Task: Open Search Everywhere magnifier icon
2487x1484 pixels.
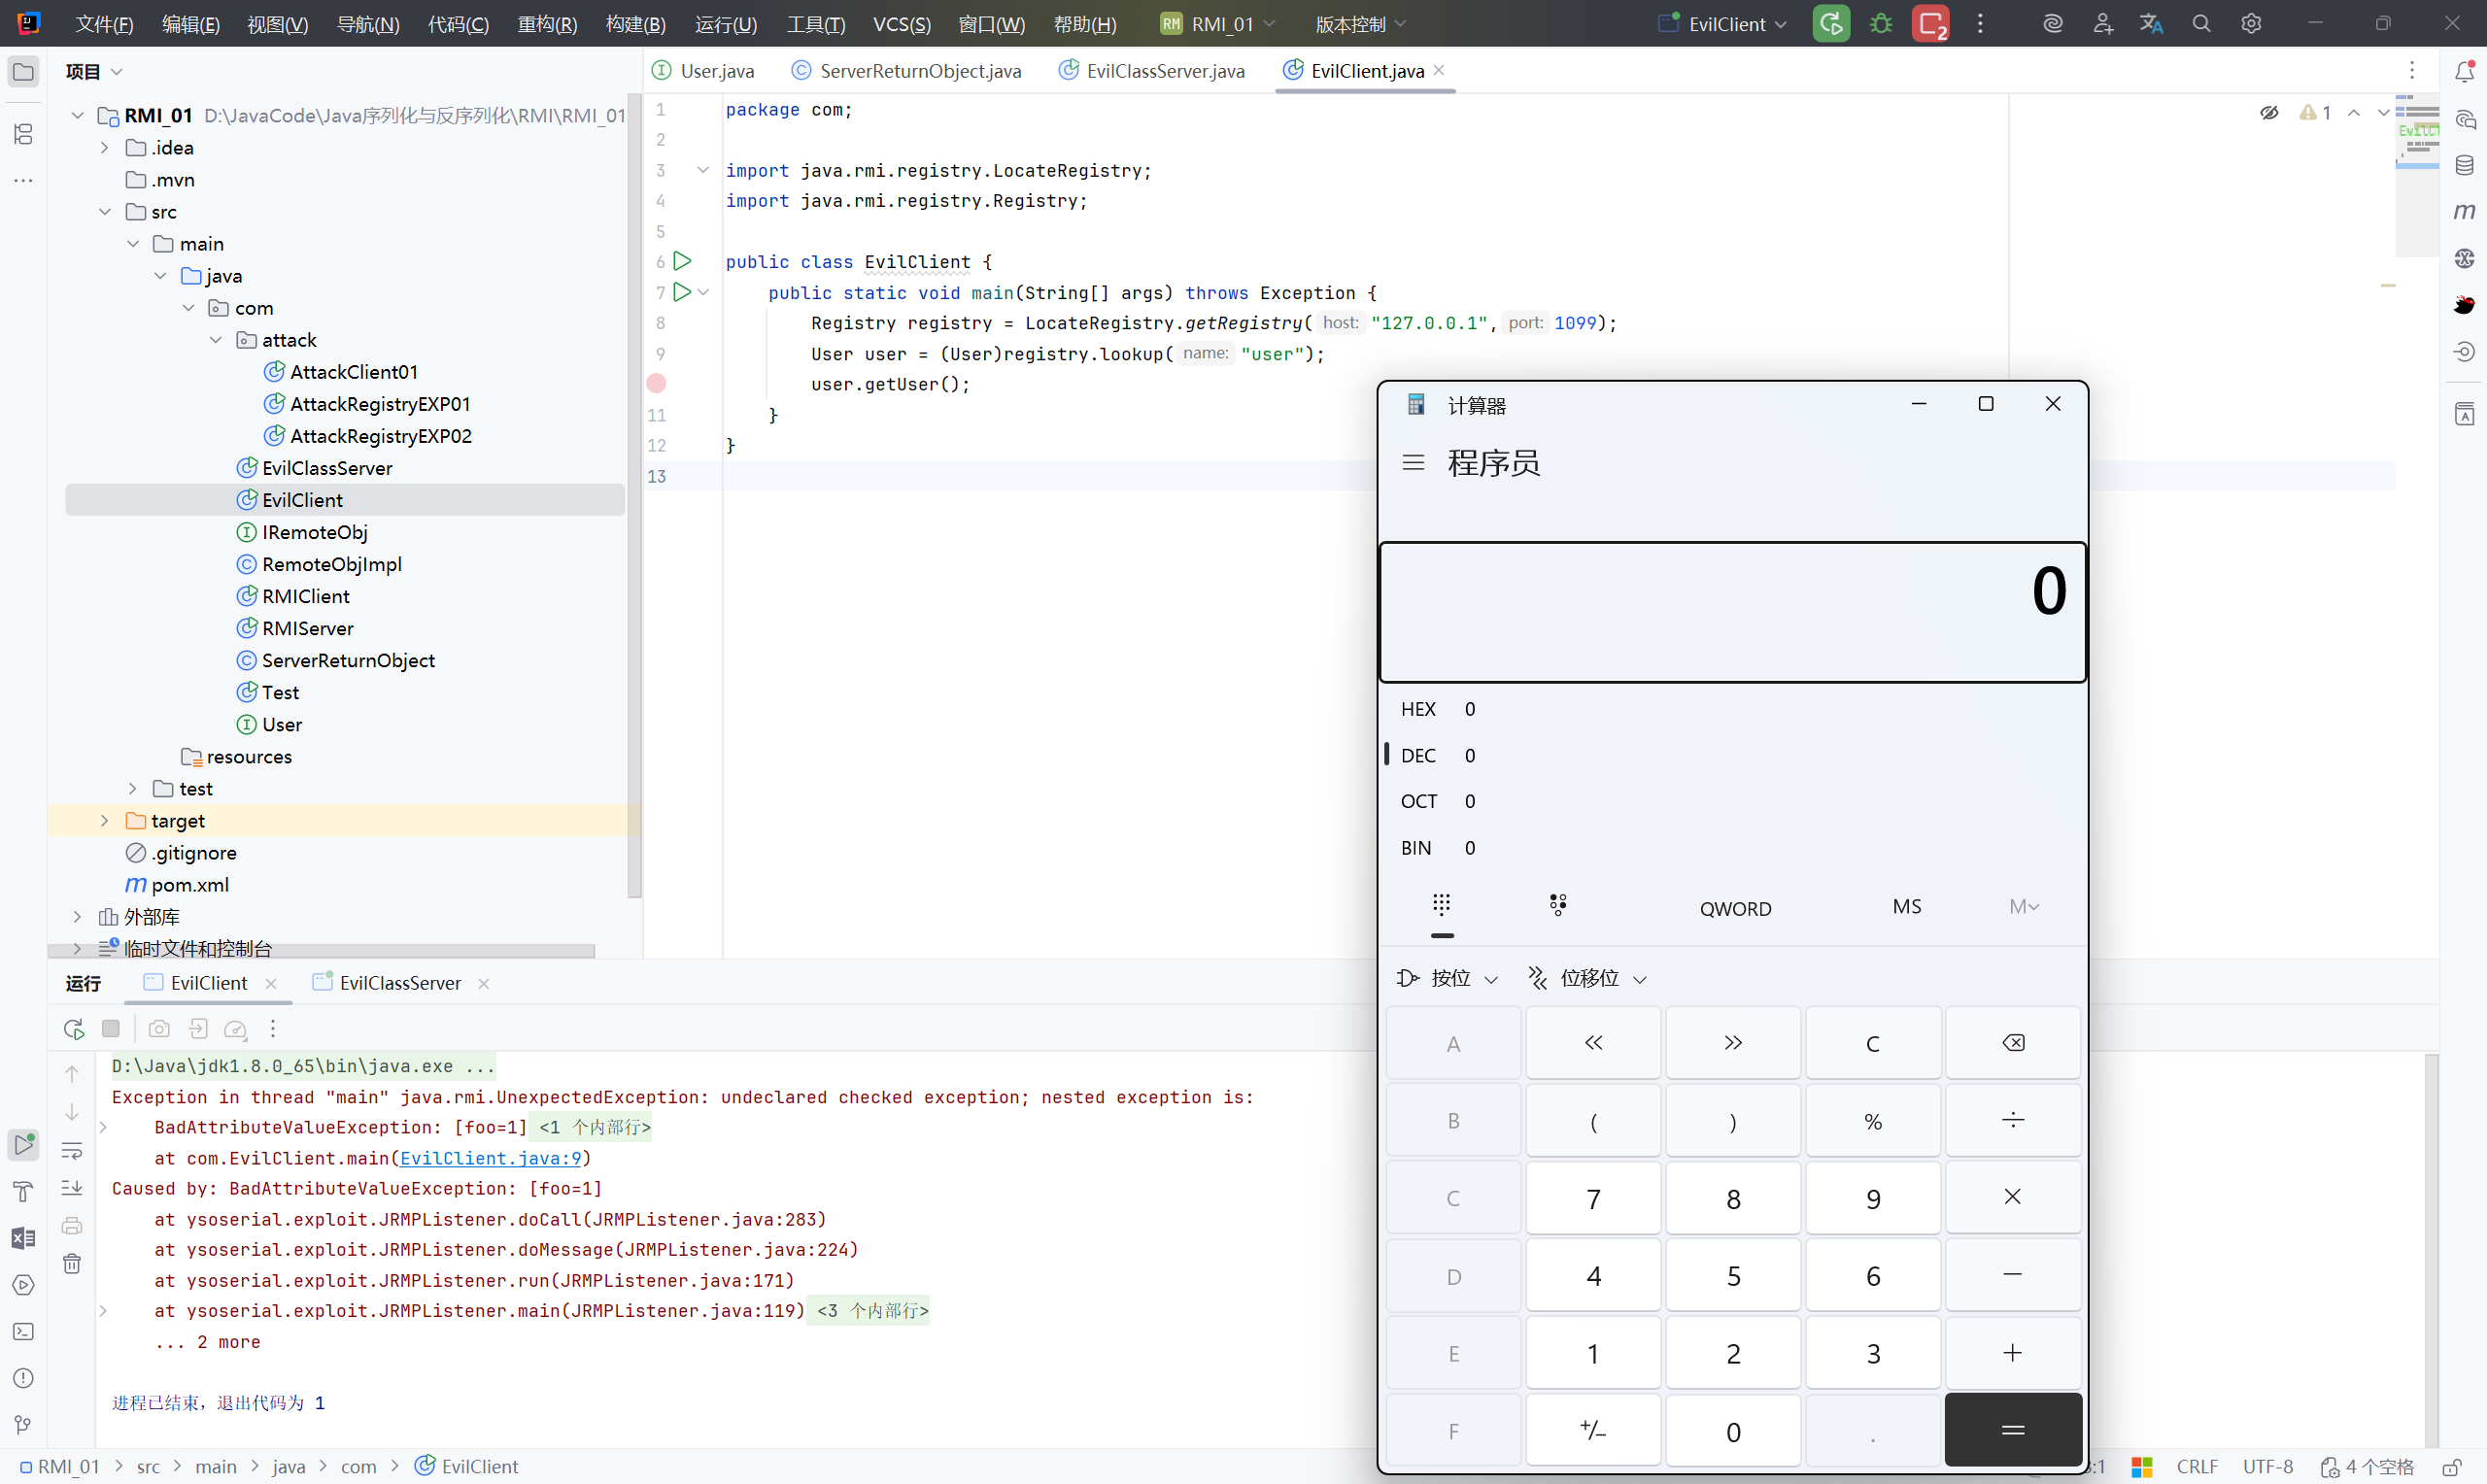Action: (2201, 24)
